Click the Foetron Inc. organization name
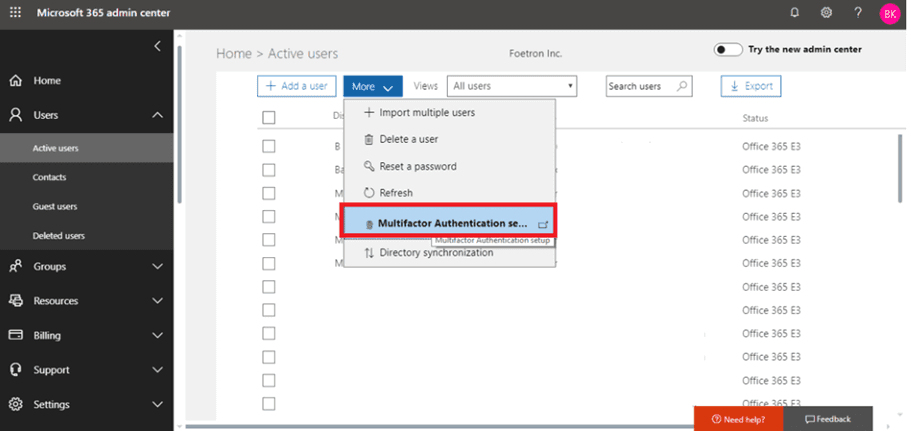The image size is (908, 431). pos(536,53)
